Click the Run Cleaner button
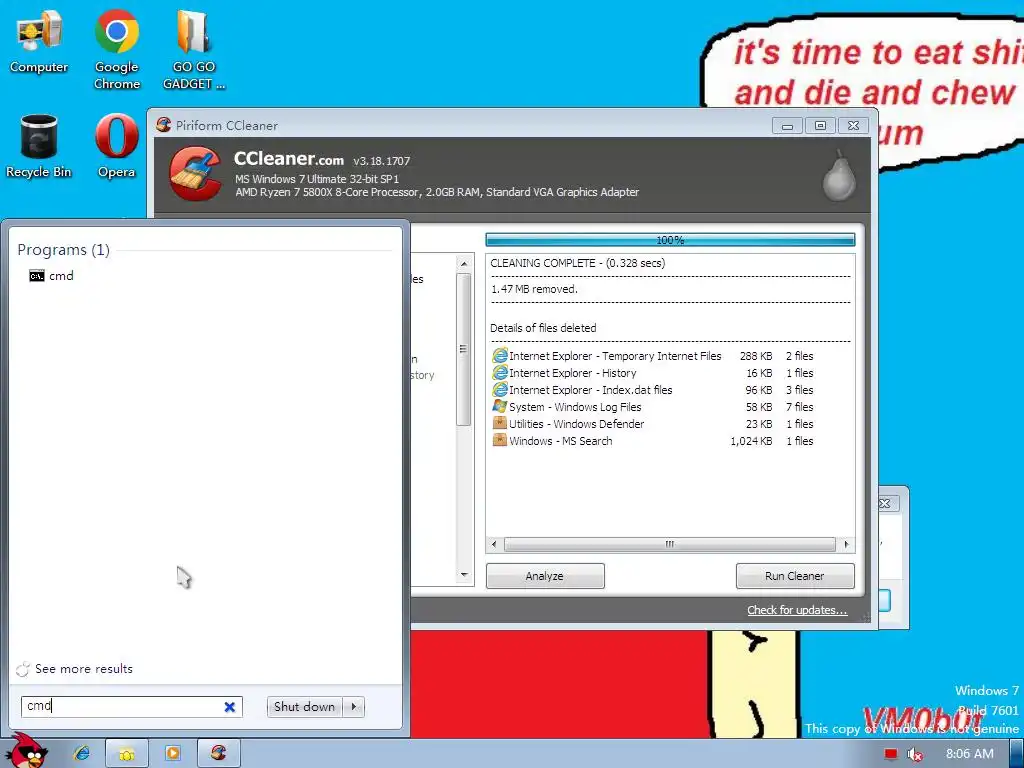The width and height of the screenshot is (1024, 768). tap(795, 576)
